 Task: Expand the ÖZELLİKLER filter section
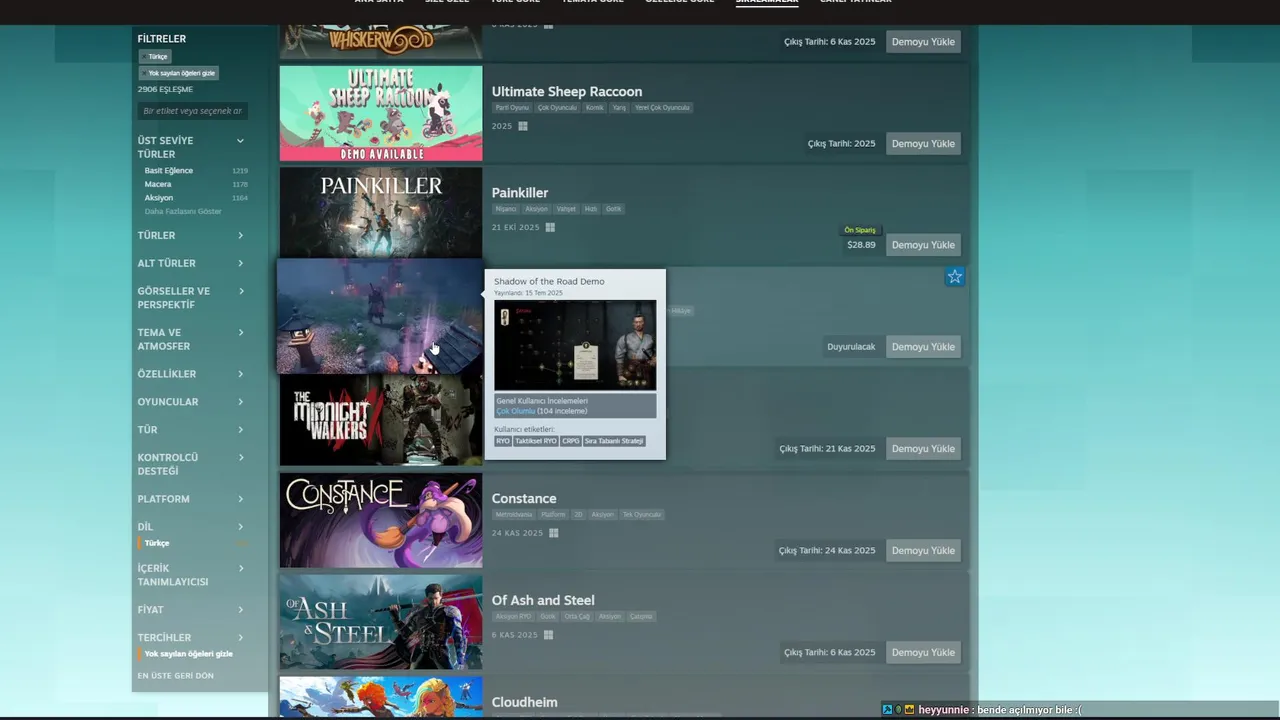point(191,374)
